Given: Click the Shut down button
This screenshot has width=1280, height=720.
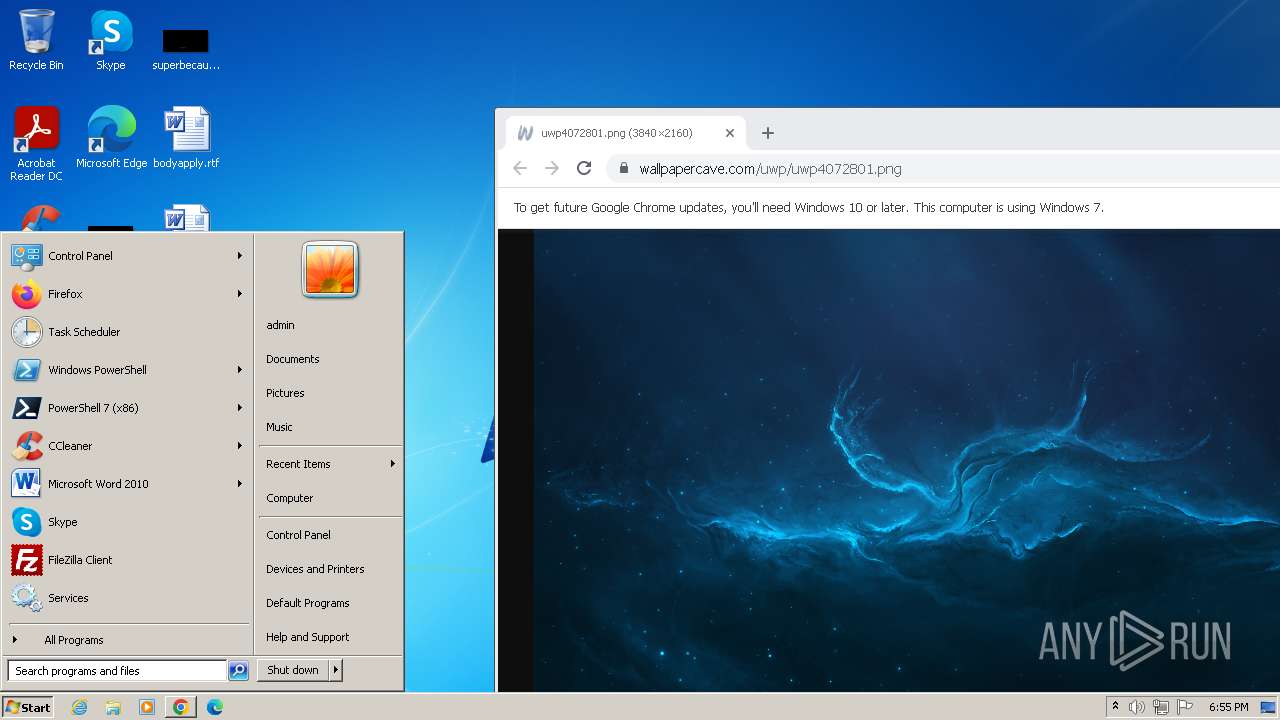Looking at the screenshot, I should coord(293,670).
